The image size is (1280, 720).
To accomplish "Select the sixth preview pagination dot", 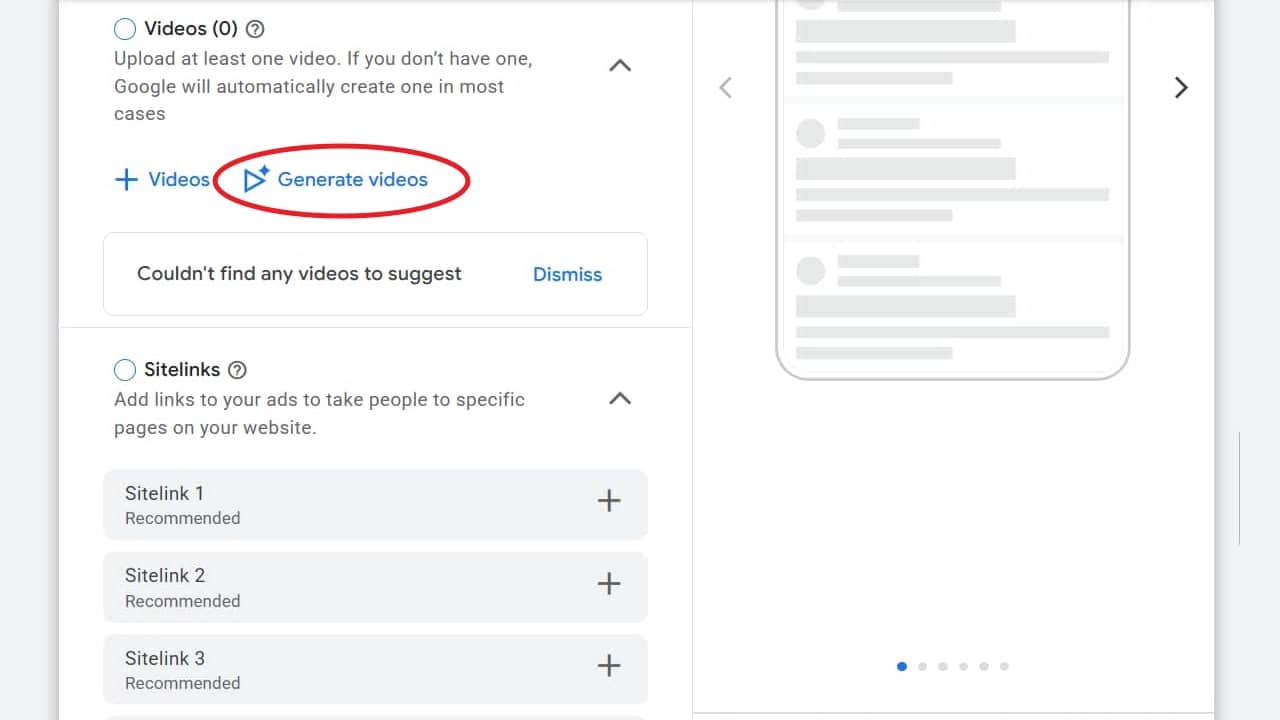I will point(1004,666).
